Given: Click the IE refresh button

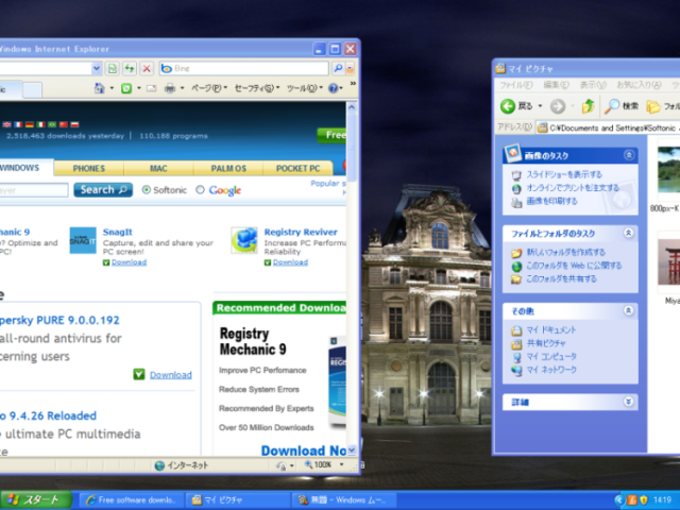Looking at the screenshot, I should click(129, 69).
